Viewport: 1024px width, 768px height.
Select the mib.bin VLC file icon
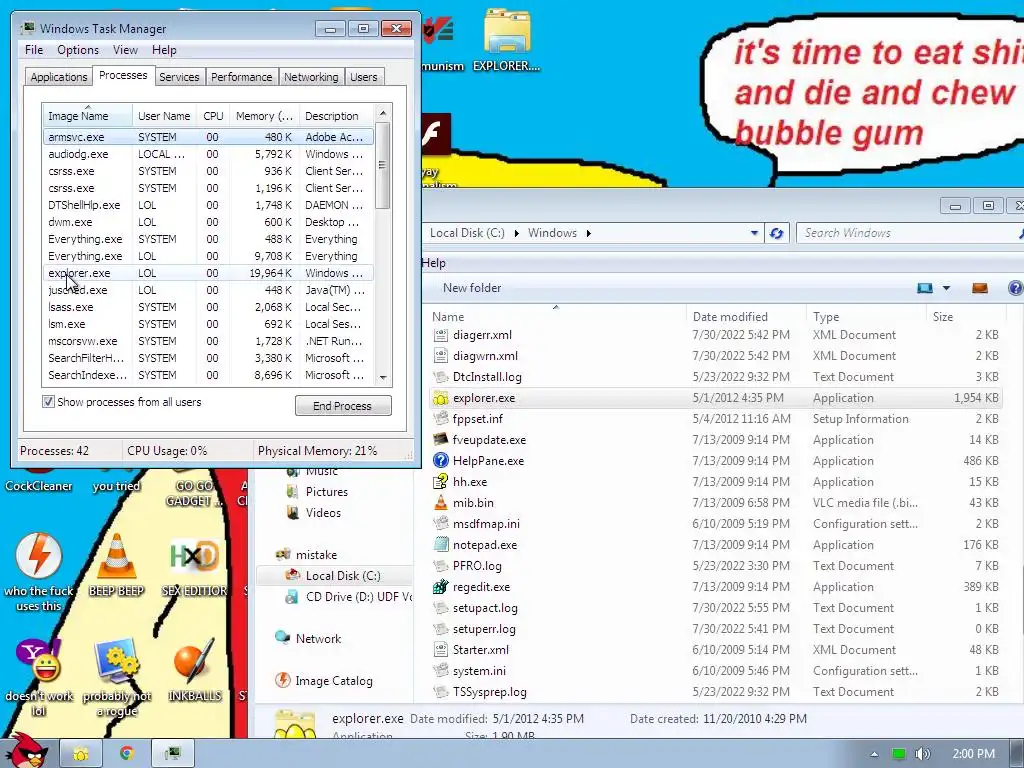click(441, 503)
